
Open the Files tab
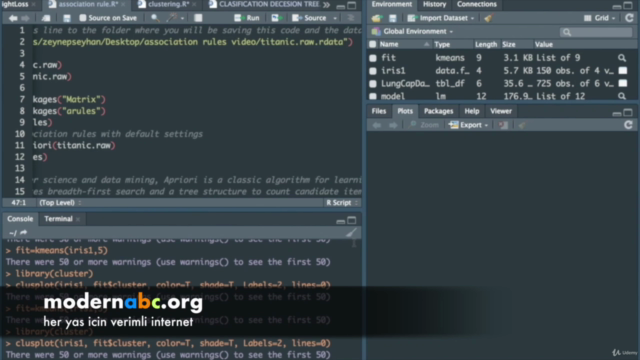379,111
